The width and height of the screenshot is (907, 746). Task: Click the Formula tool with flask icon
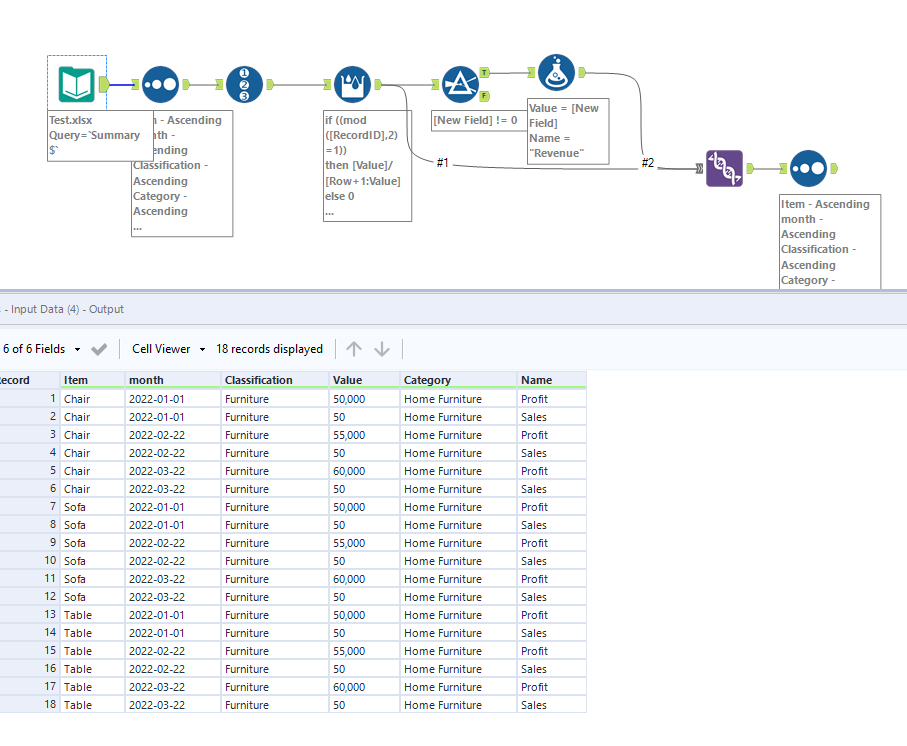(x=556, y=73)
